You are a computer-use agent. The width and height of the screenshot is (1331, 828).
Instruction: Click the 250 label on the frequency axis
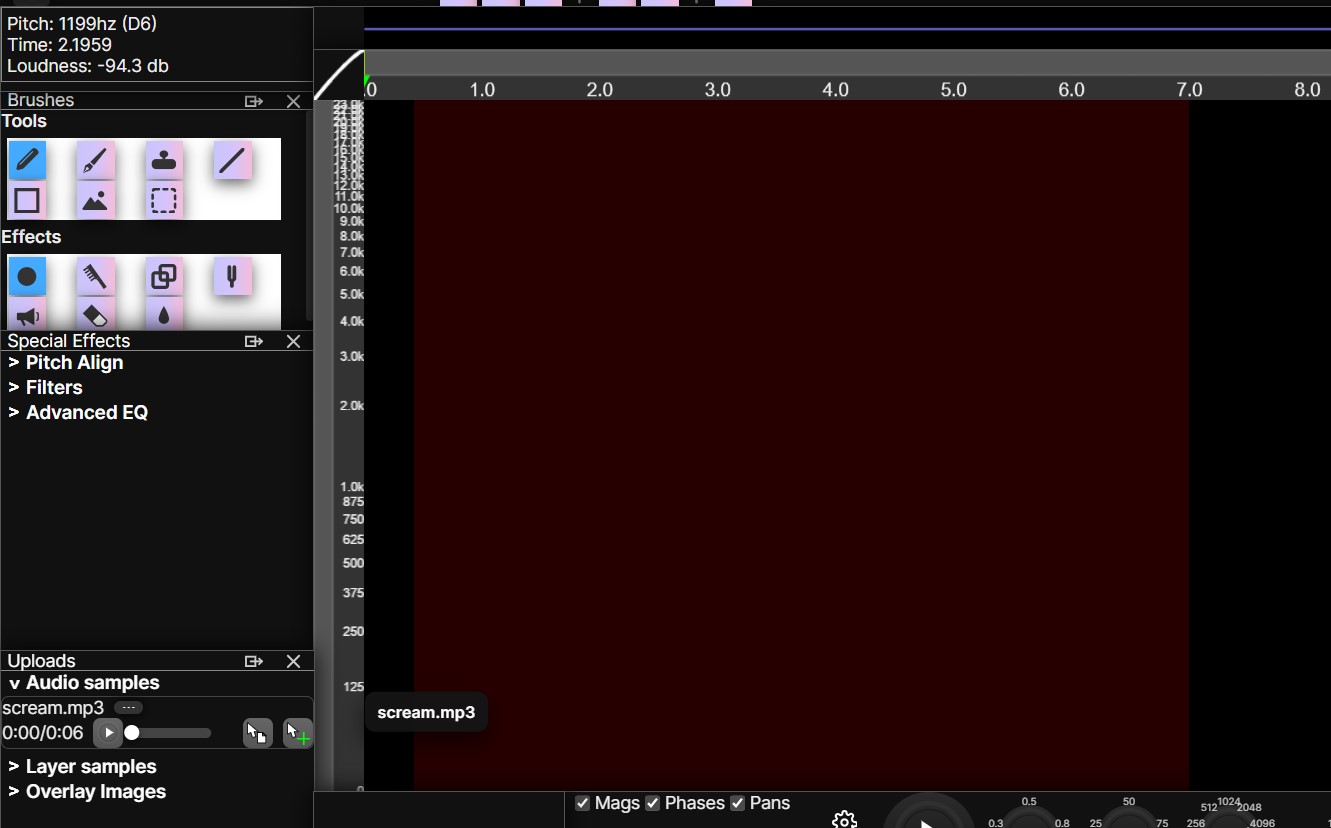[x=353, y=631]
